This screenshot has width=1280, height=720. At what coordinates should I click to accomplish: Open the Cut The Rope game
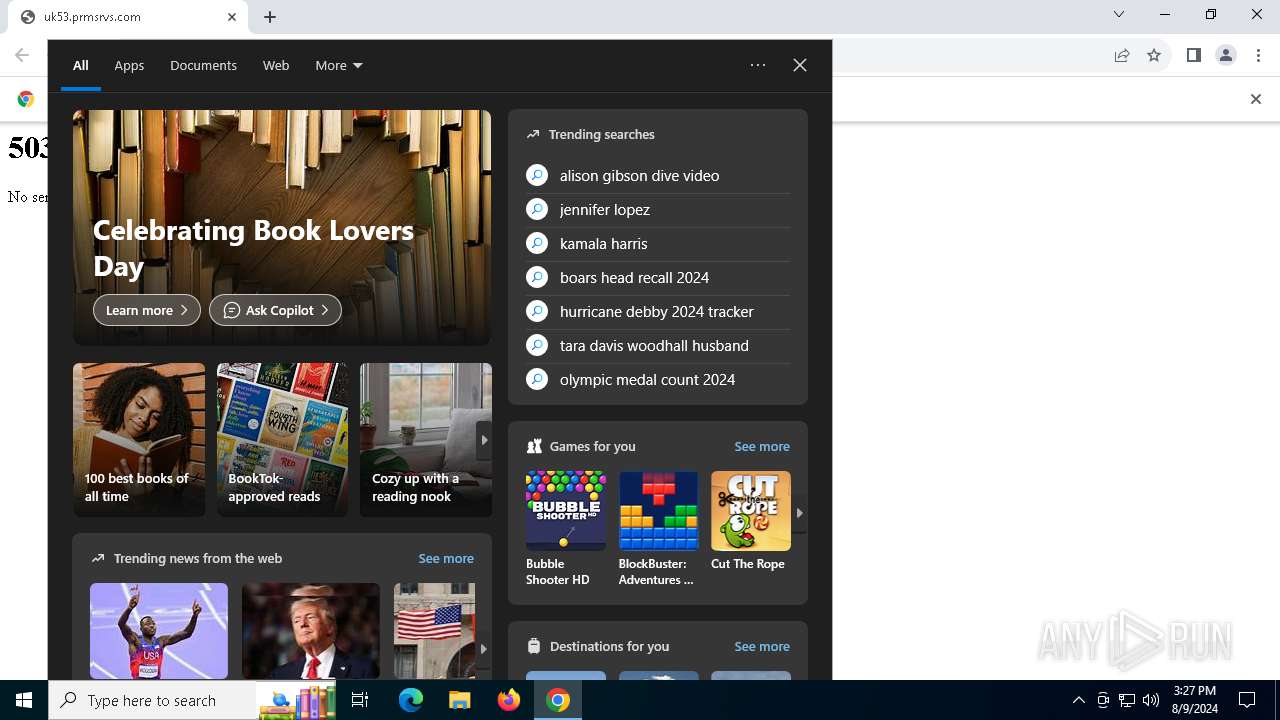tap(751, 522)
